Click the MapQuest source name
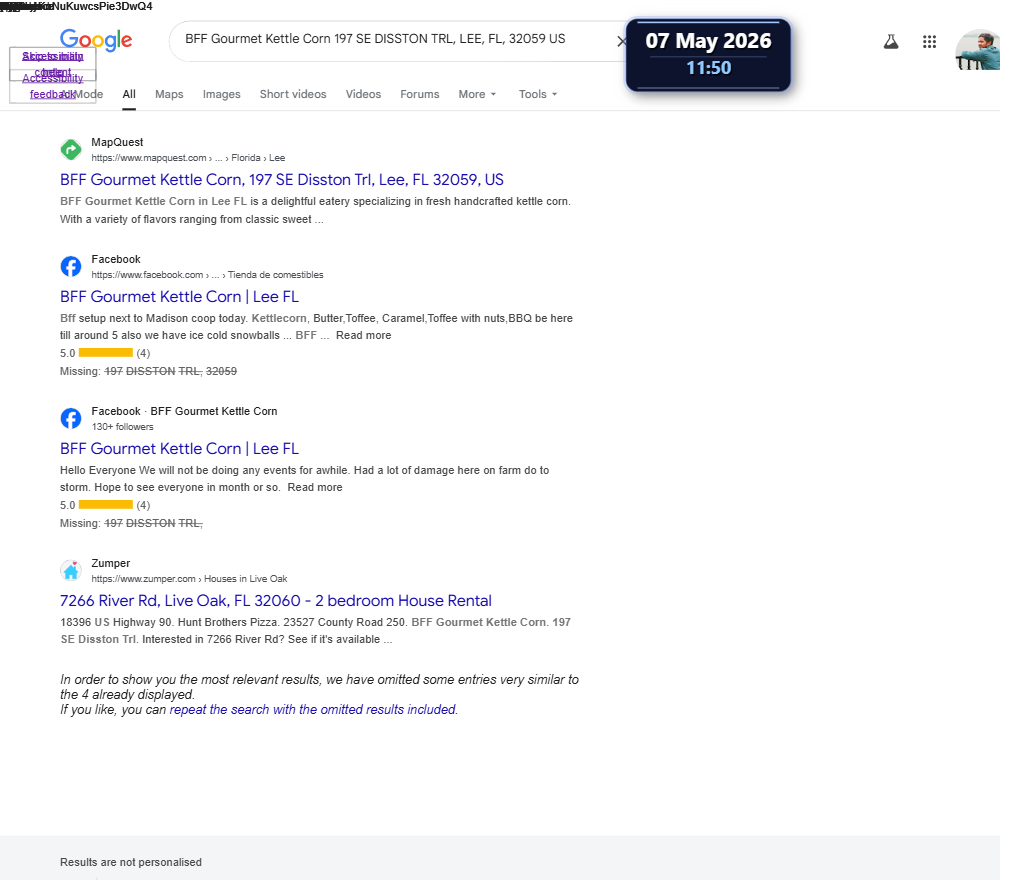 tap(117, 142)
